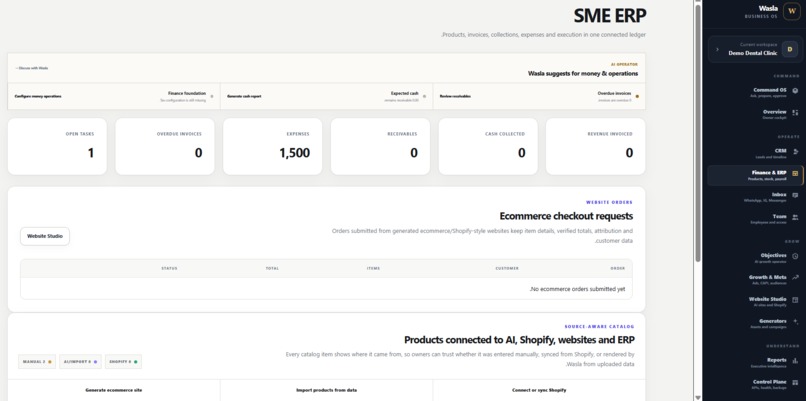Open CRM using its sidebar icon
The width and height of the screenshot is (806, 401).
click(795, 152)
